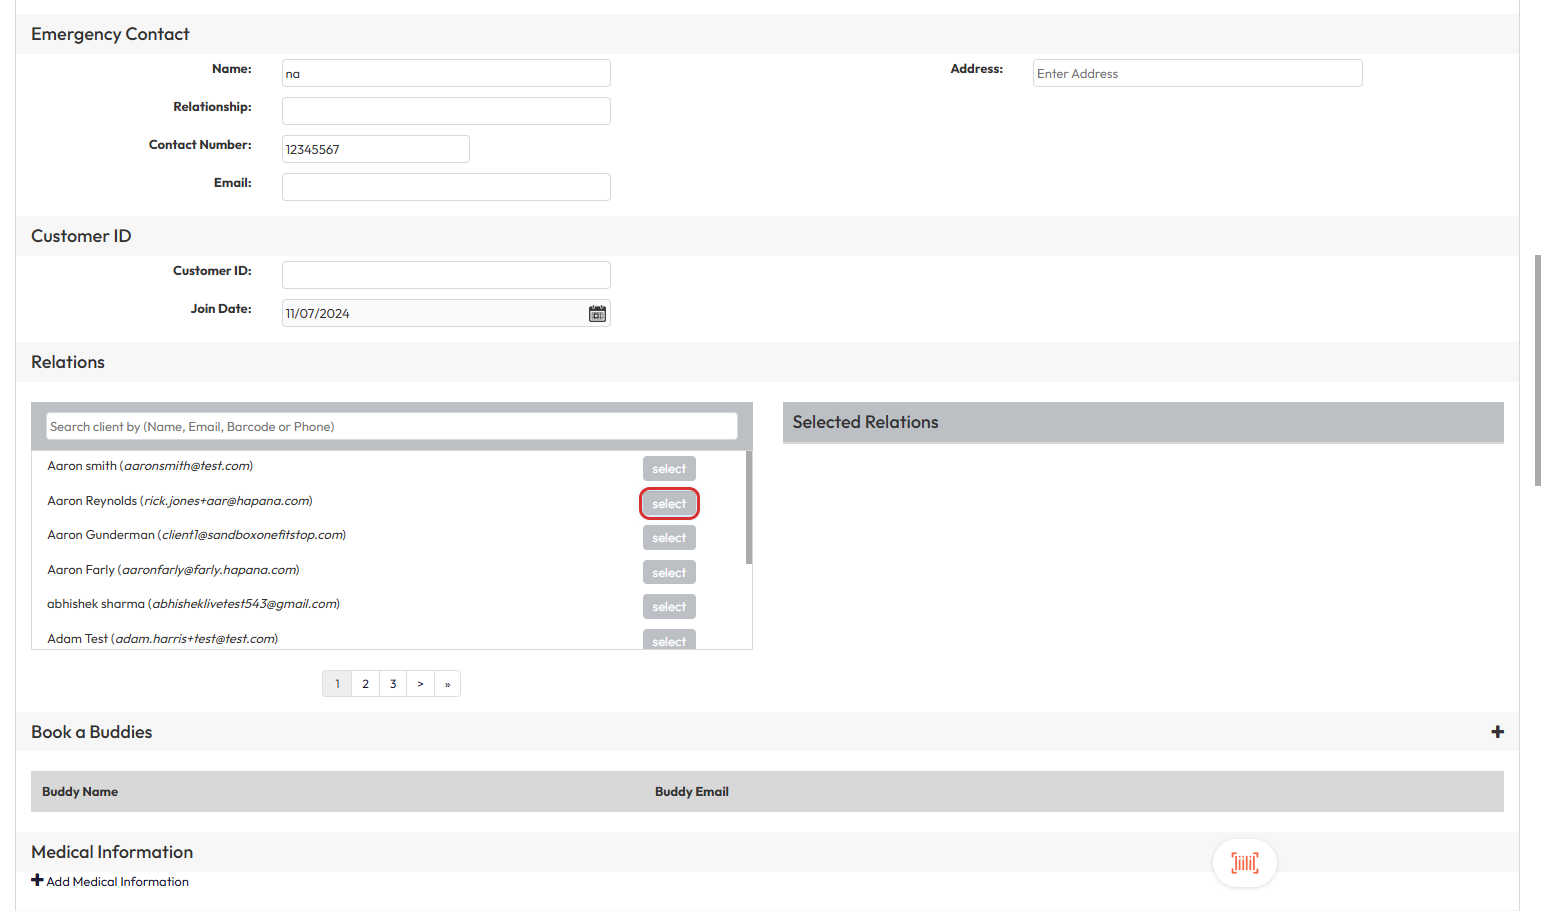Click the plus icon beside Add Medical Information
Screen dimensions: 1541x911
[x=37, y=880]
